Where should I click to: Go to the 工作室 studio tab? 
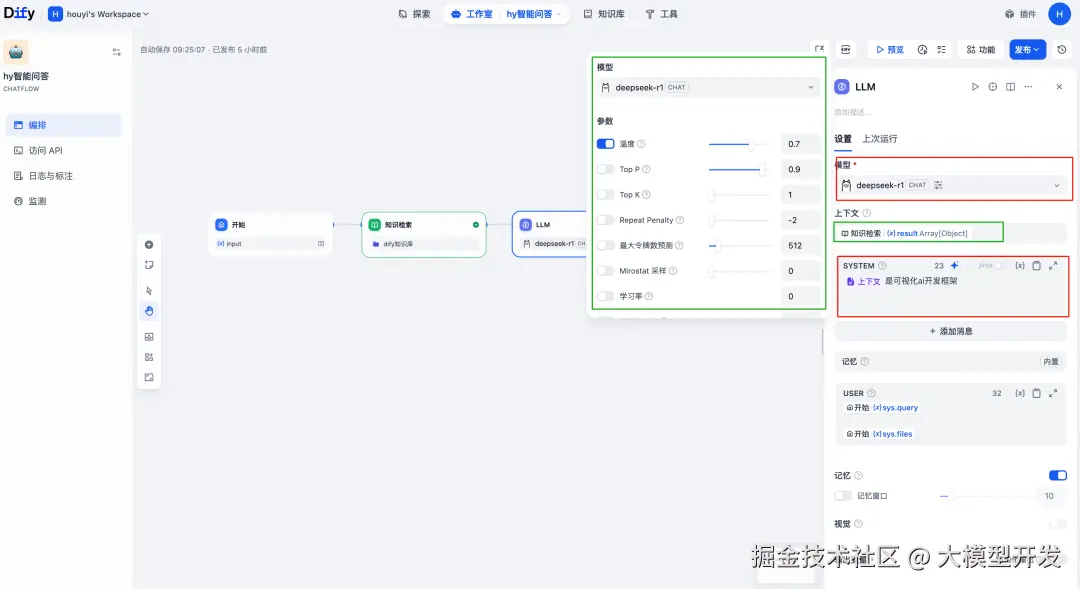[x=472, y=14]
